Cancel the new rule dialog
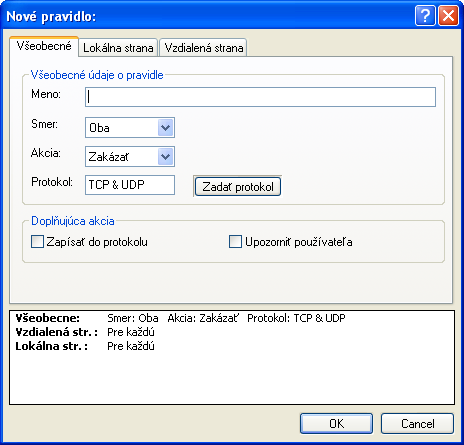Screen dimensions: 464x445 (417, 424)
